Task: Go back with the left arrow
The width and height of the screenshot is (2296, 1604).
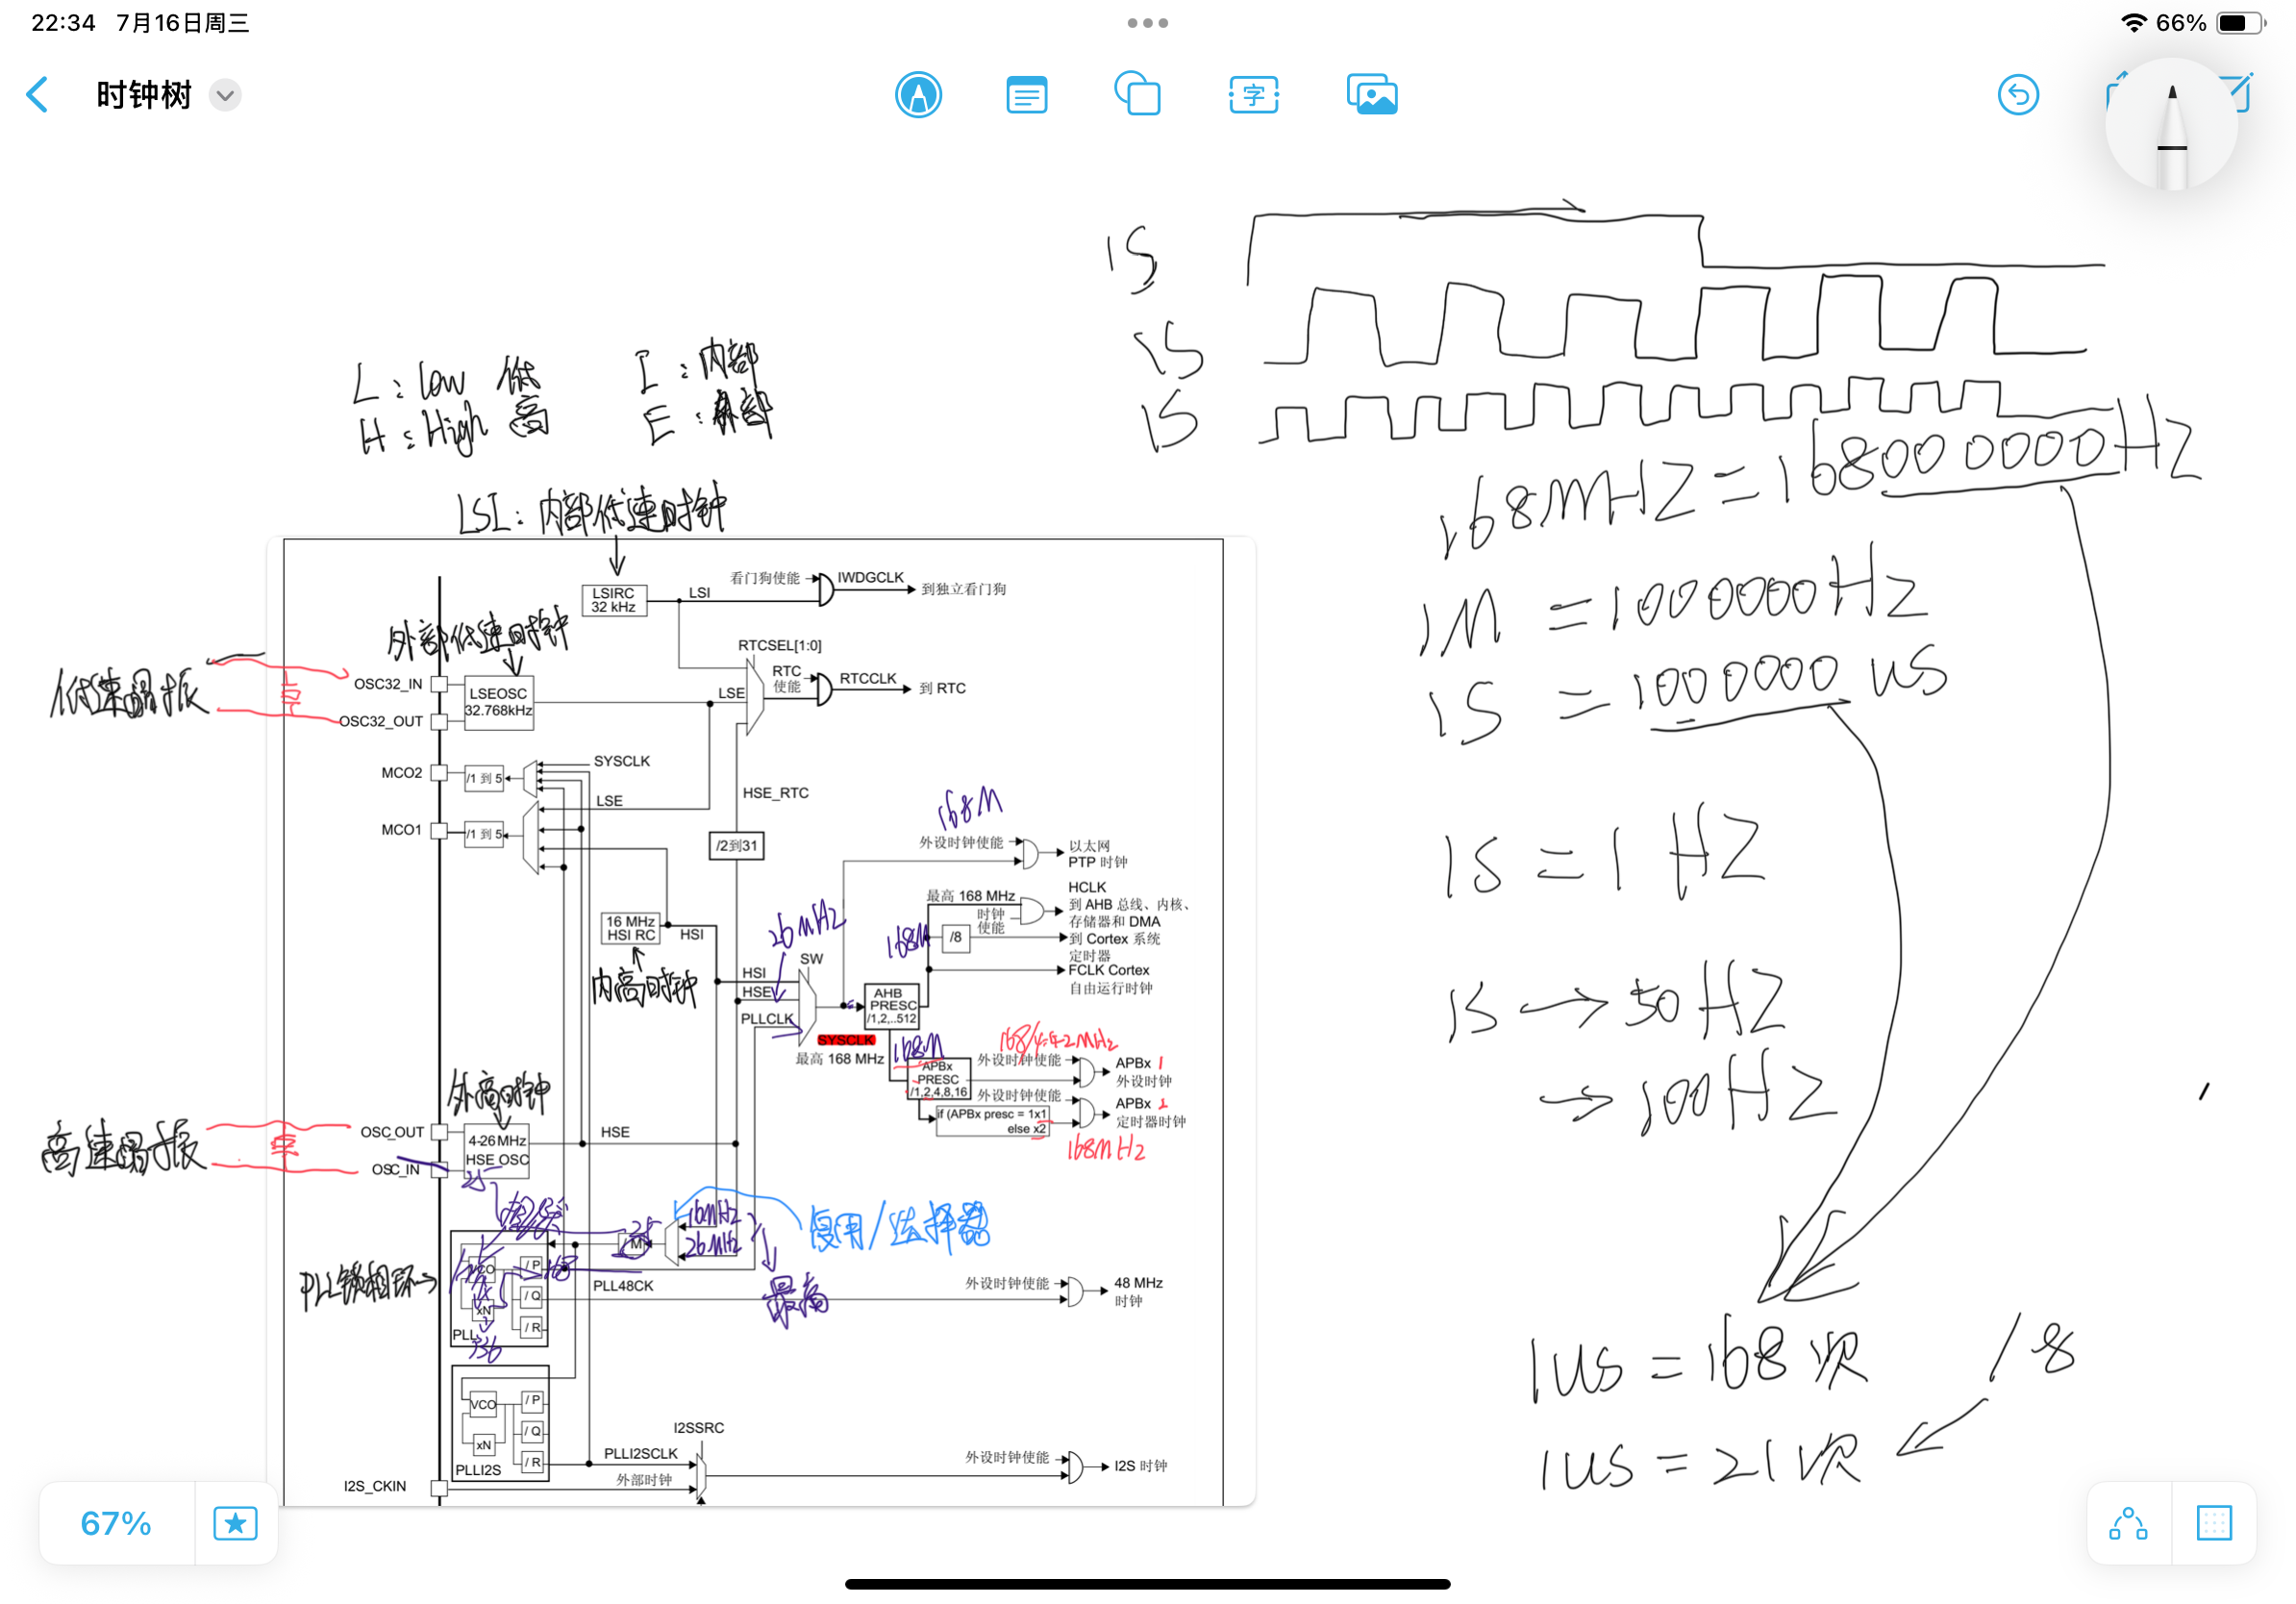Action: tap(37, 96)
